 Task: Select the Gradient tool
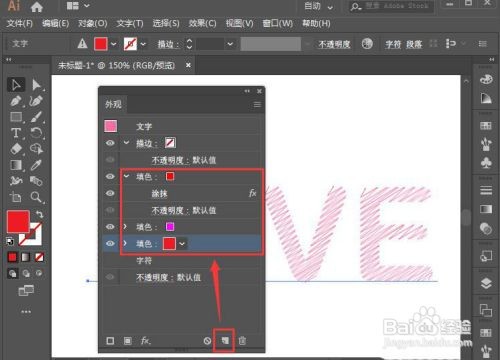16,165
